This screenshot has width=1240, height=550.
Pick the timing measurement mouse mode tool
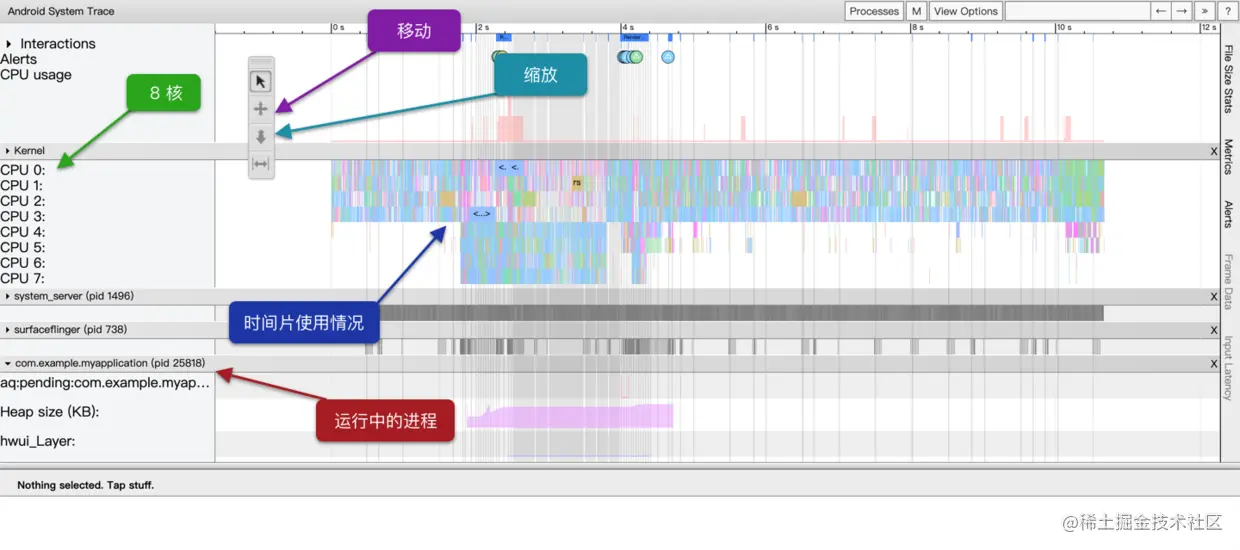pyautogui.click(x=261, y=164)
